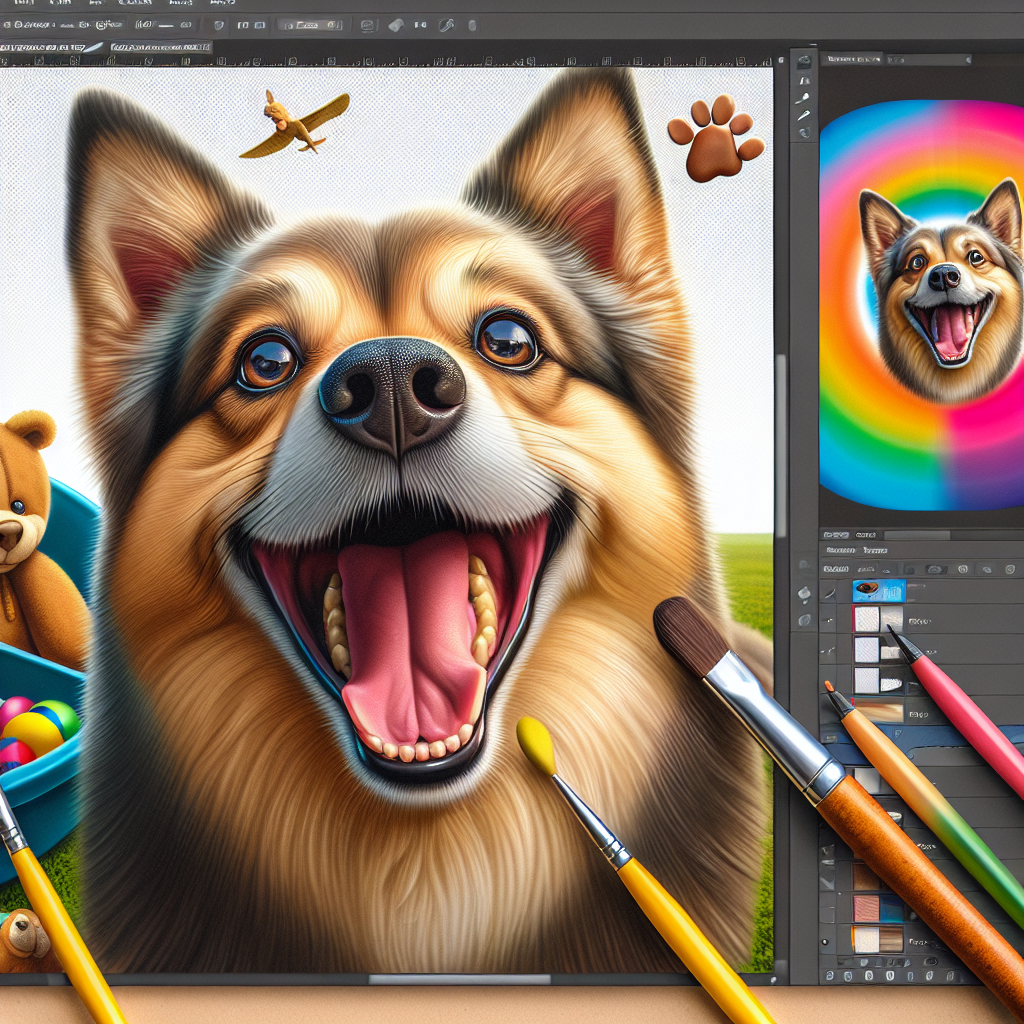Toggle visibility of the layer below the blue one
Image resolution: width=1024 pixels, height=1024 pixels.
click(829, 619)
